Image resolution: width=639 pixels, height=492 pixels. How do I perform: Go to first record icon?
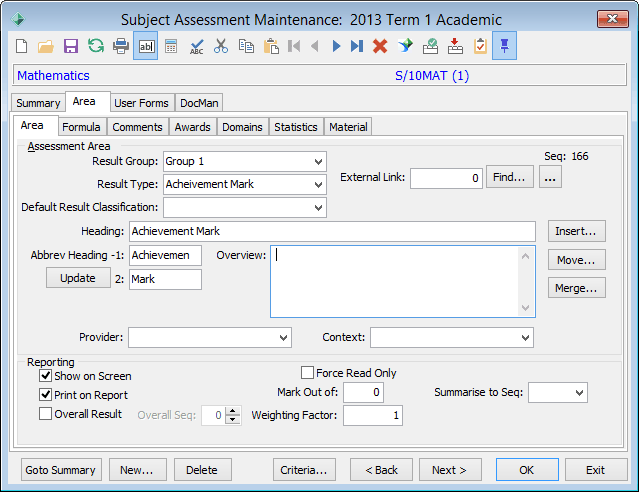tap(294, 46)
